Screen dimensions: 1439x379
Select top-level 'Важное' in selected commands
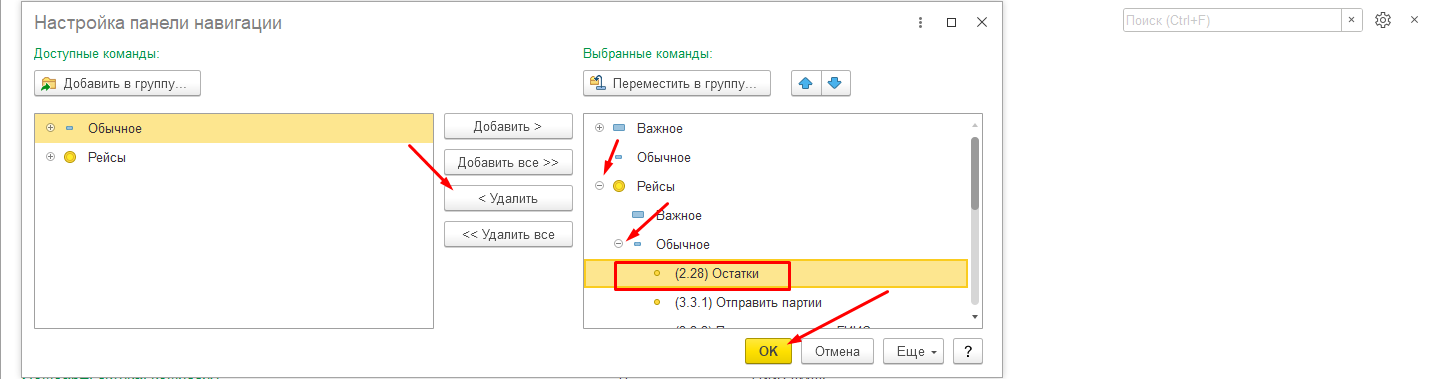776,128
